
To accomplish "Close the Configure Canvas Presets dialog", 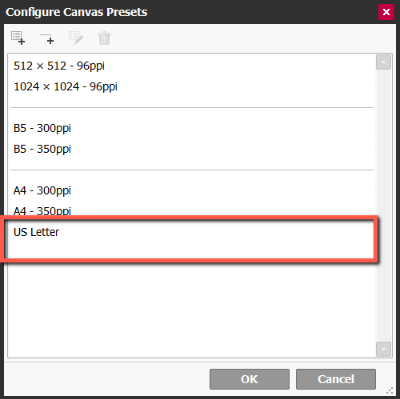I will point(386,12).
